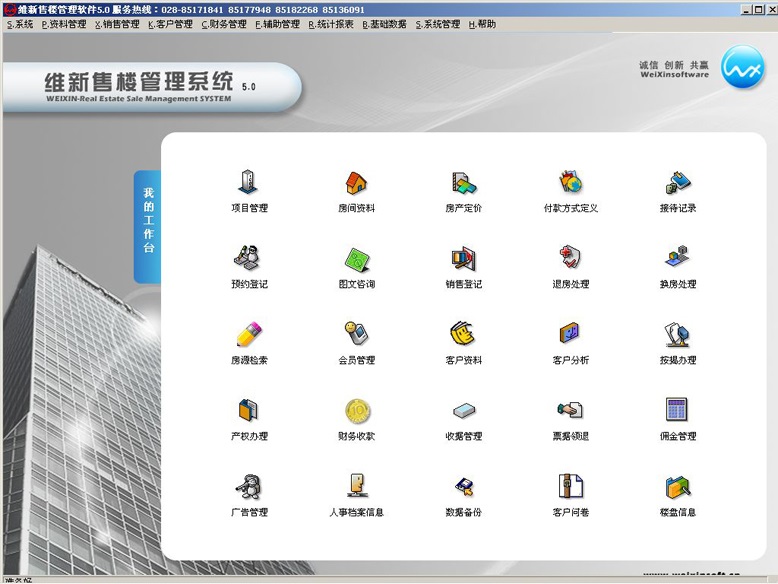The height and width of the screenshot is (584, 778).
Task: Open the 销售管理 menu in menu bar
Action: (117, 24)
